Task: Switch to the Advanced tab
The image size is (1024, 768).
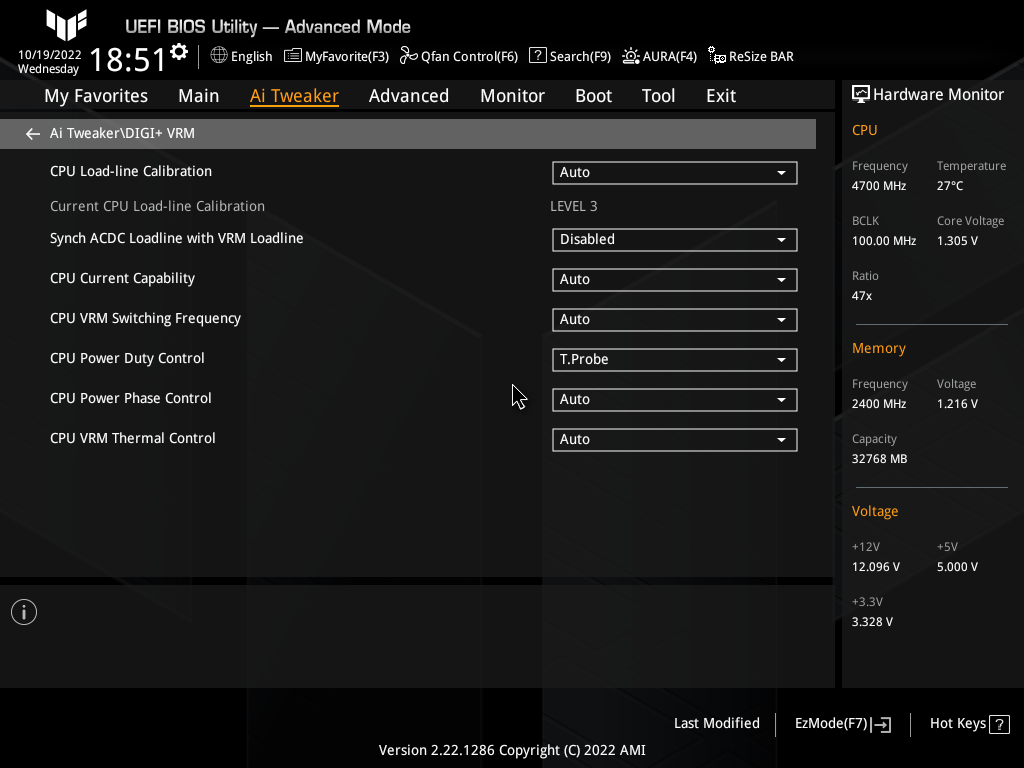Action: point(408,95)
